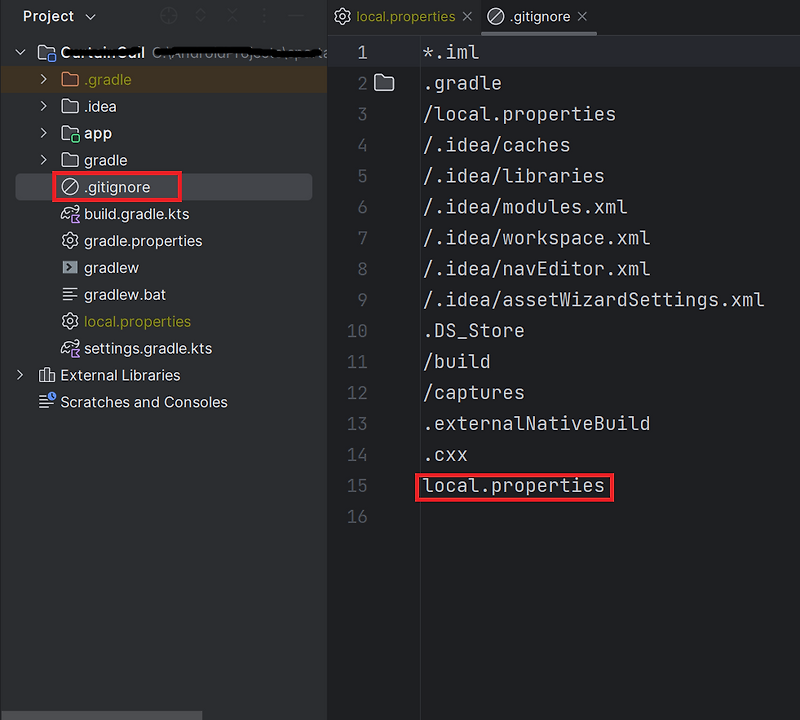Image resolution: width=800 pixels, height=720 pixels.
Task: Collapse the project root node
Action: tap(20, 51)
